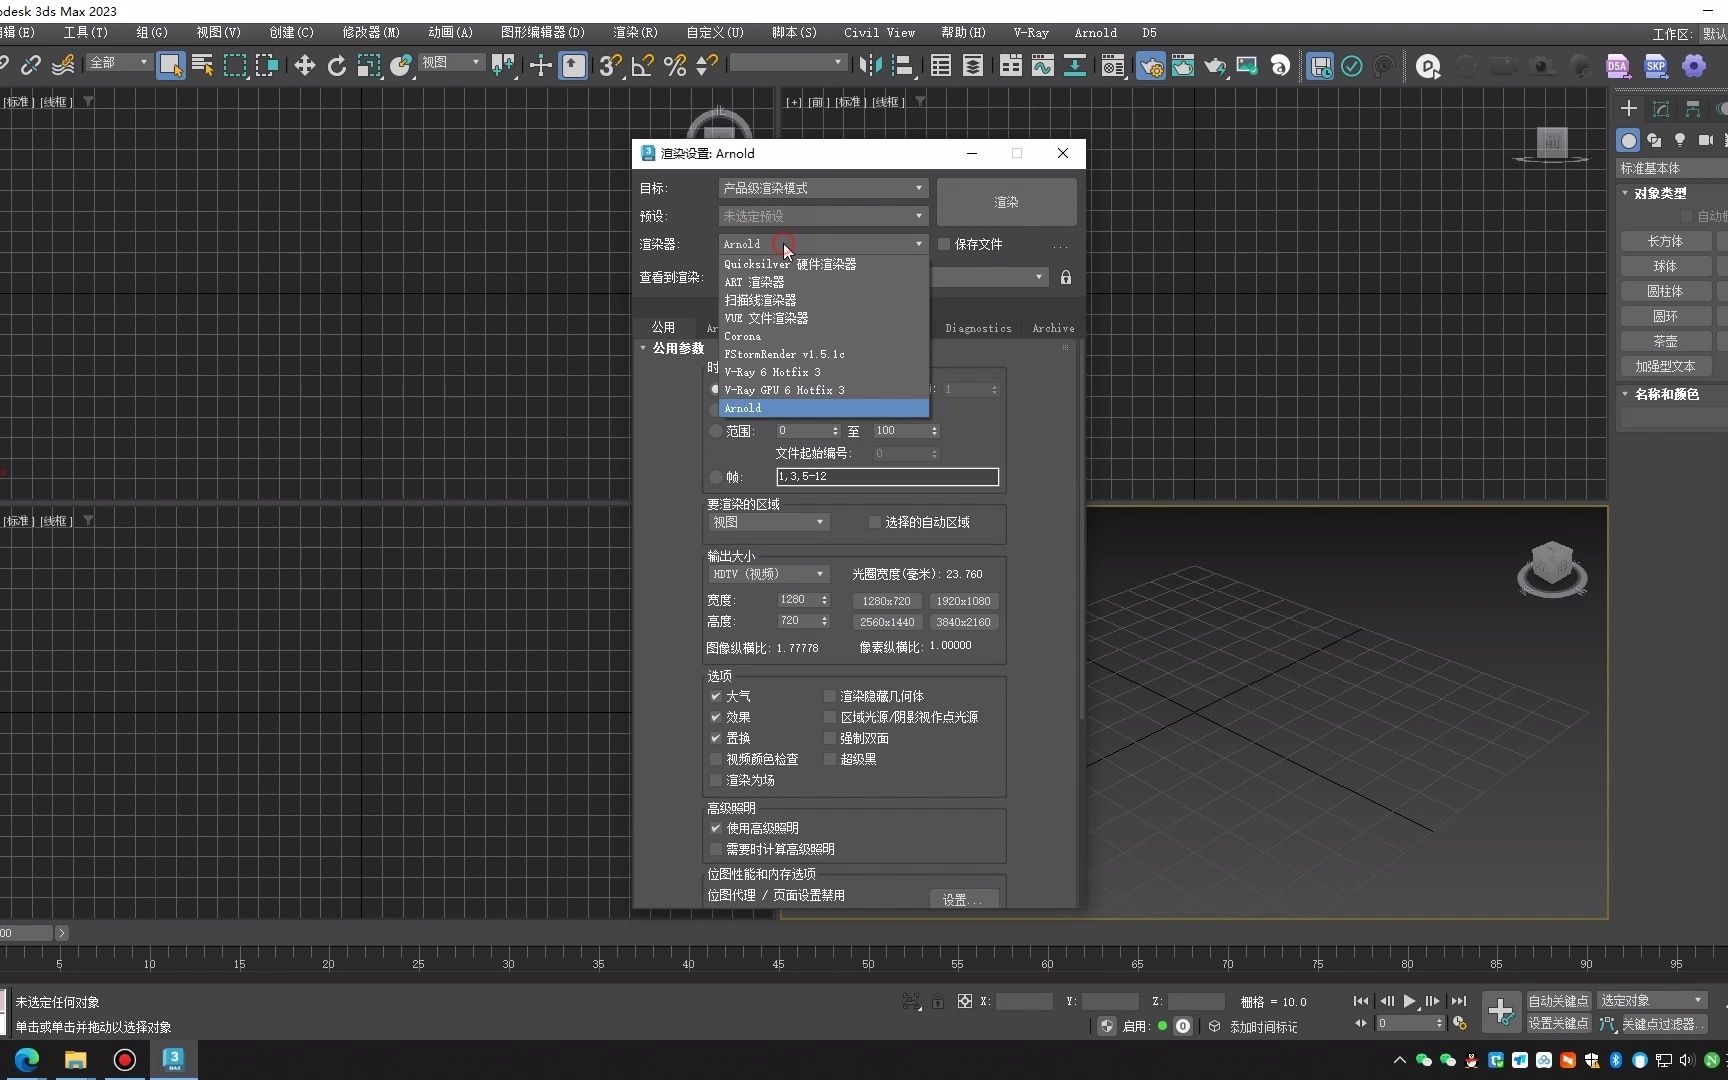Click lock icon beside View to Render
This screenshot has width=1728, height=1080.
(1066, 277)
